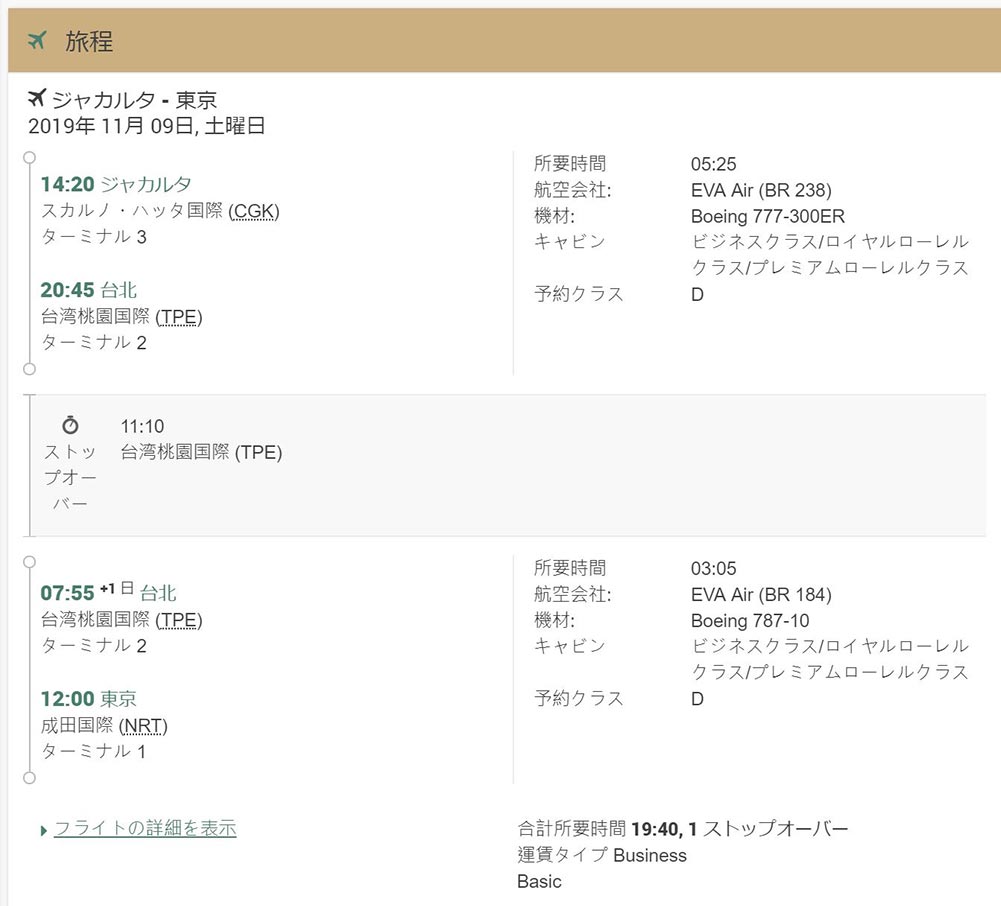Image resolution: width=1001 pixels, height=906 pixels.
Task: Click flight duration value 03:05
Action: pos(713,568)
